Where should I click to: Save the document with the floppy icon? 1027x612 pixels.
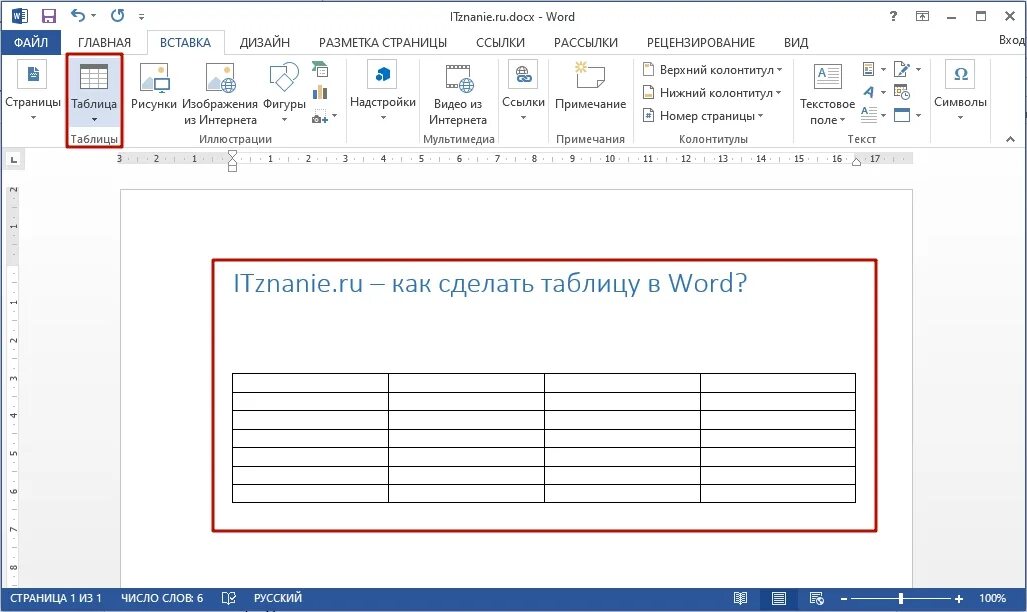pyautogui.click(x=48, y=16)
